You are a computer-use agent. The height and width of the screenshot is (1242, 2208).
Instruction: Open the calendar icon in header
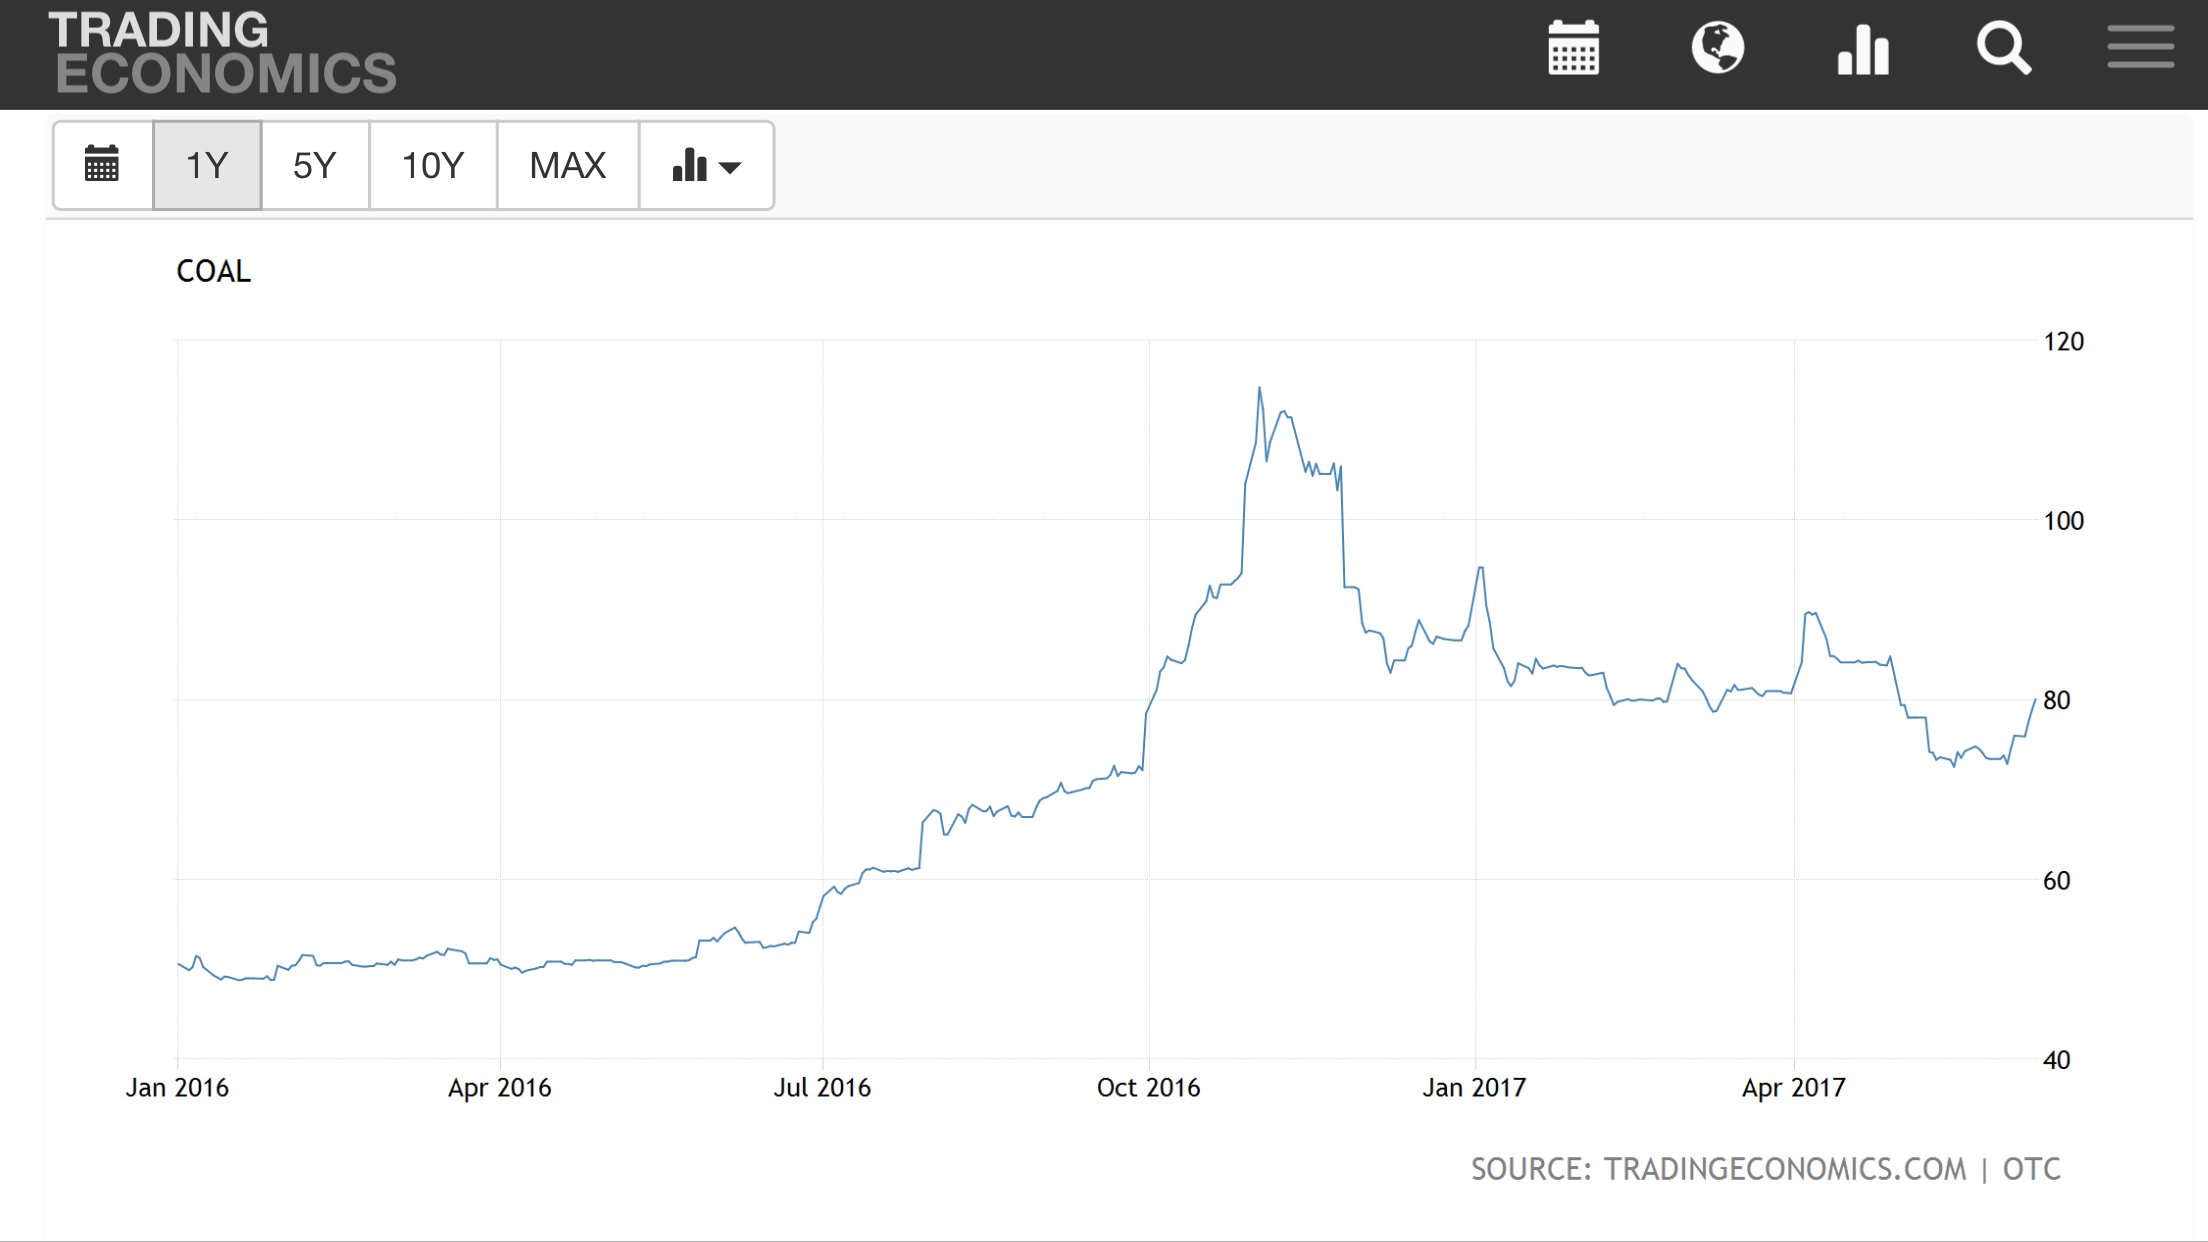(x=1573, y=49)
